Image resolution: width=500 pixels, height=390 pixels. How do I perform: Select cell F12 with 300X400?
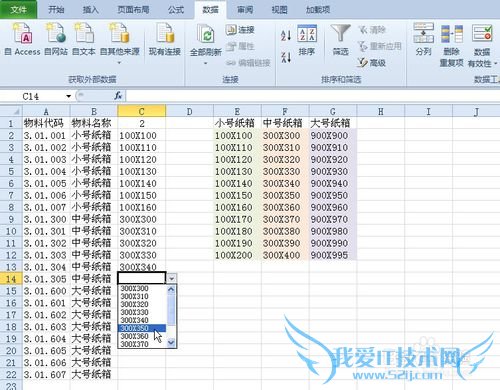point(285,255)
